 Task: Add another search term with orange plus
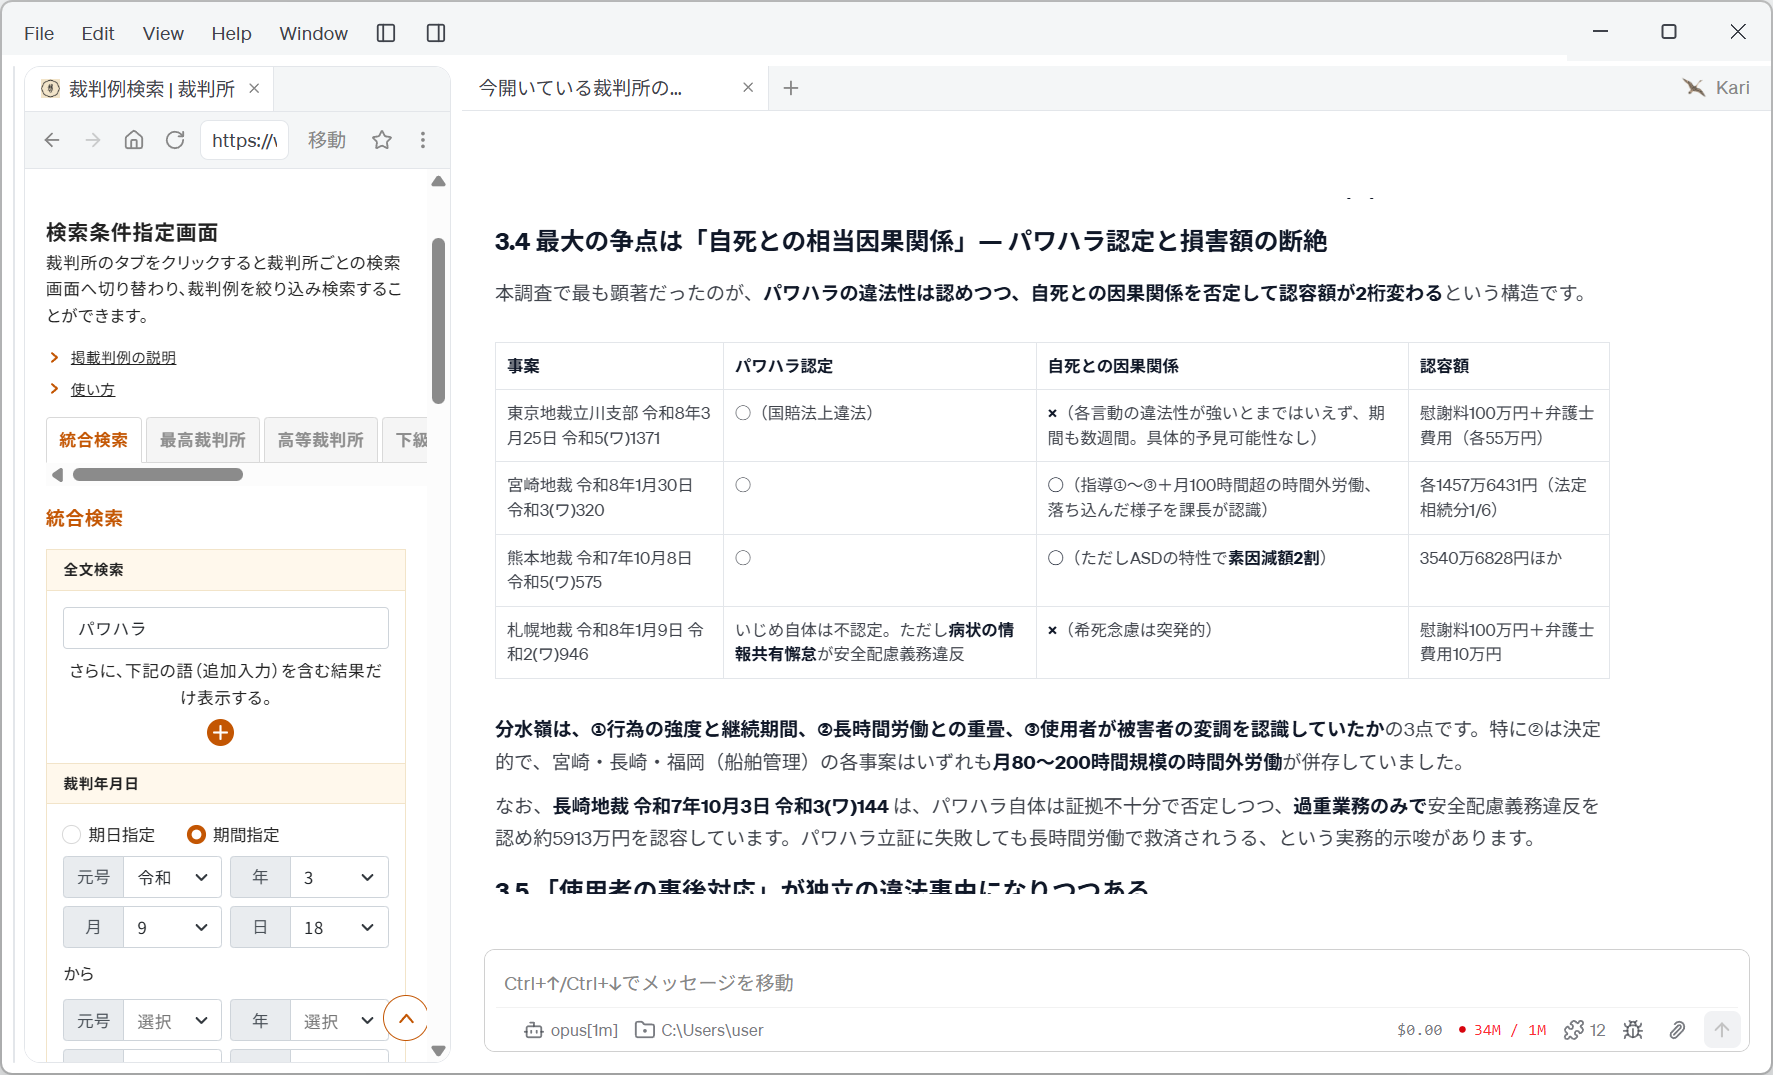point(220,733)
